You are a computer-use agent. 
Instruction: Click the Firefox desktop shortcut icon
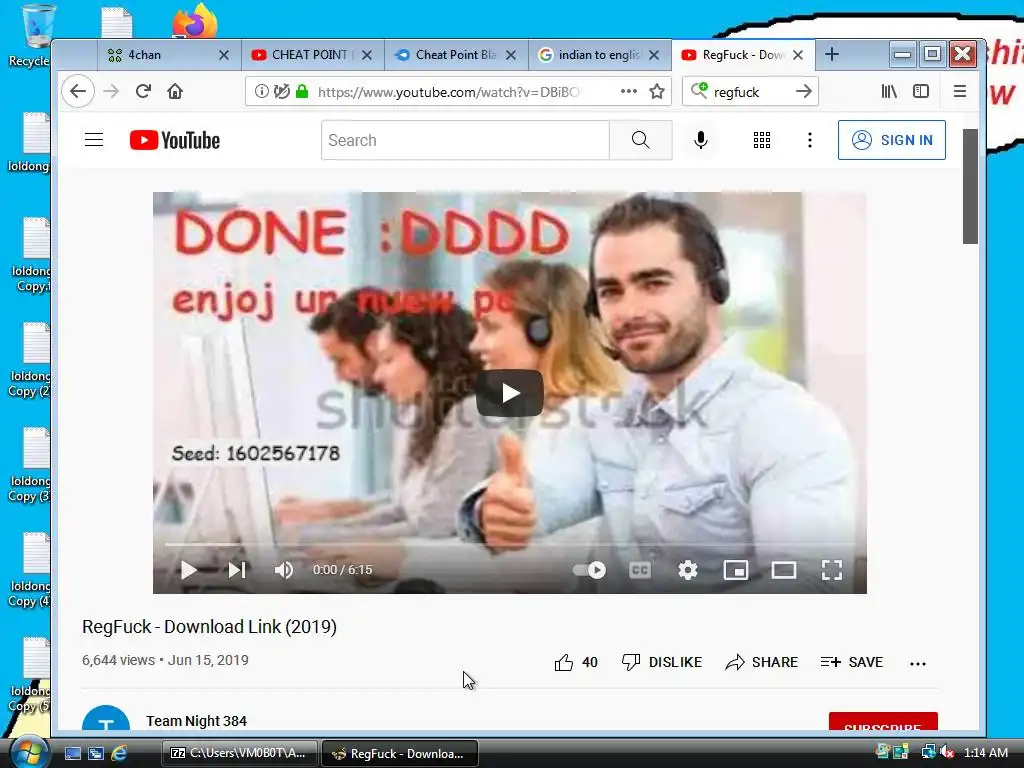coord(195,20)
